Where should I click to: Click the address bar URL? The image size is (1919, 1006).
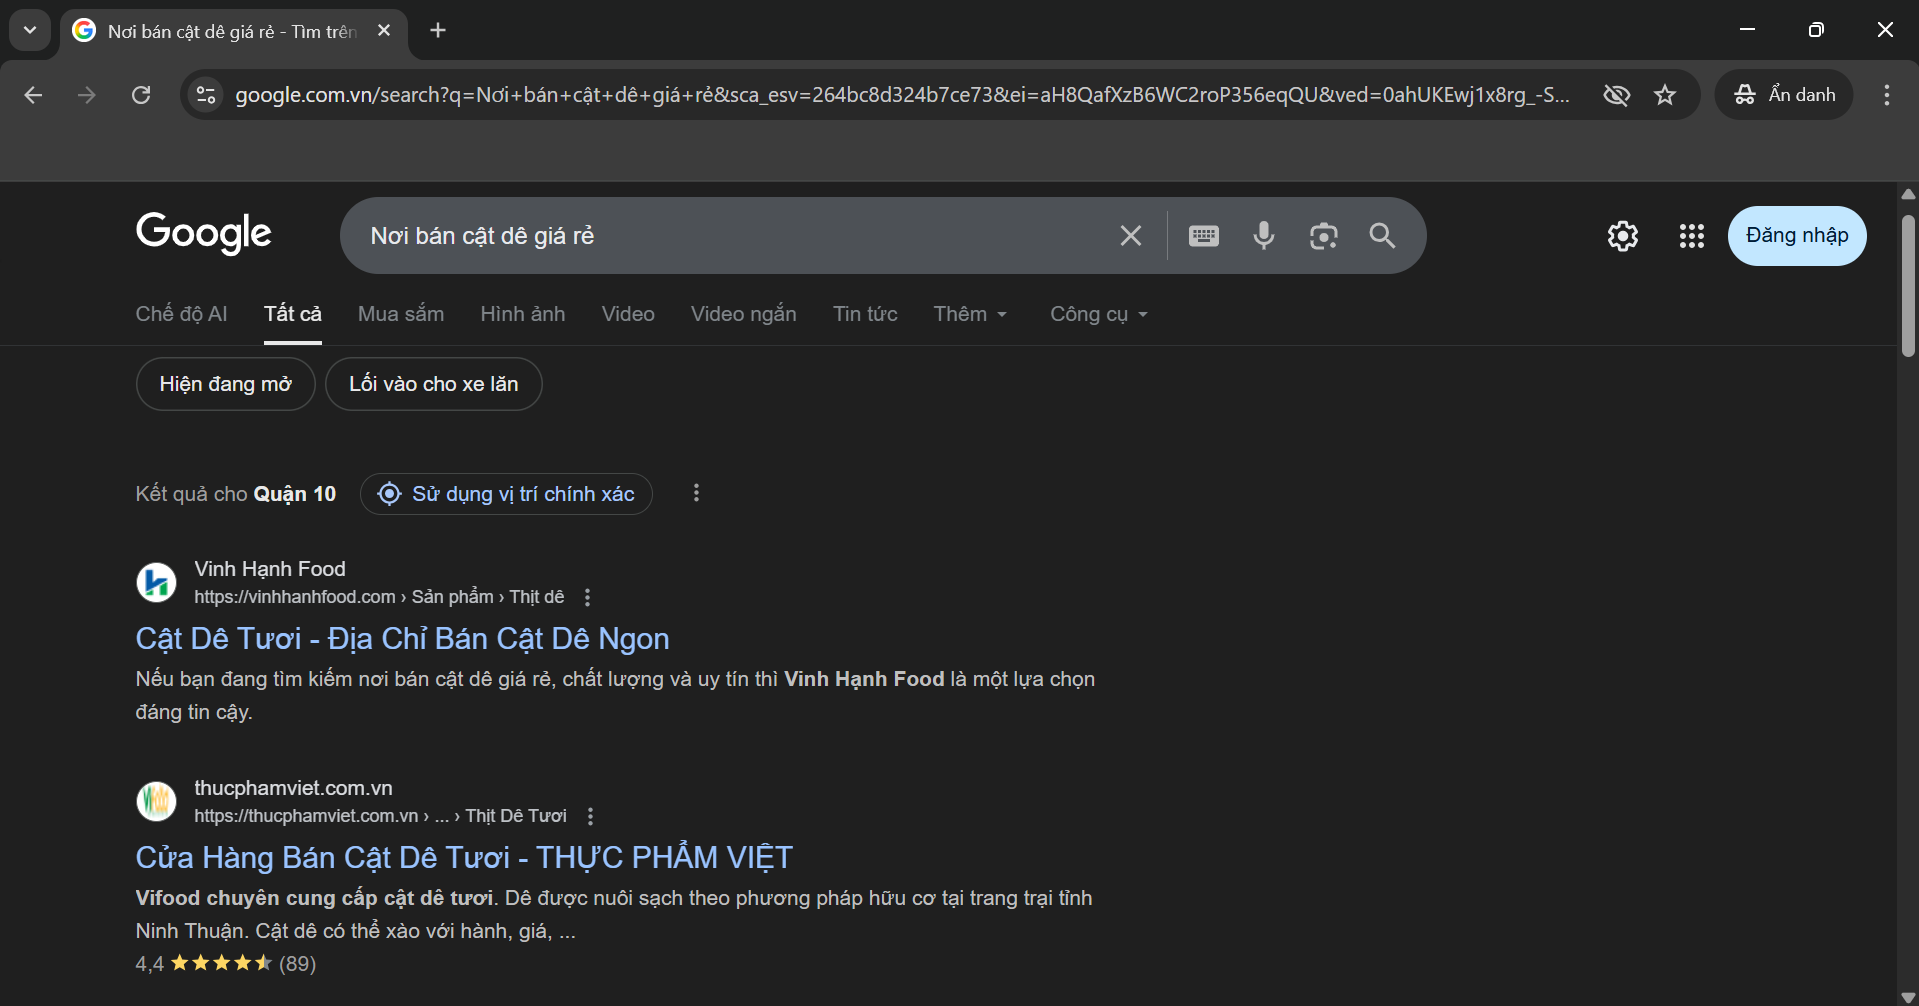[x=902, y=95]
